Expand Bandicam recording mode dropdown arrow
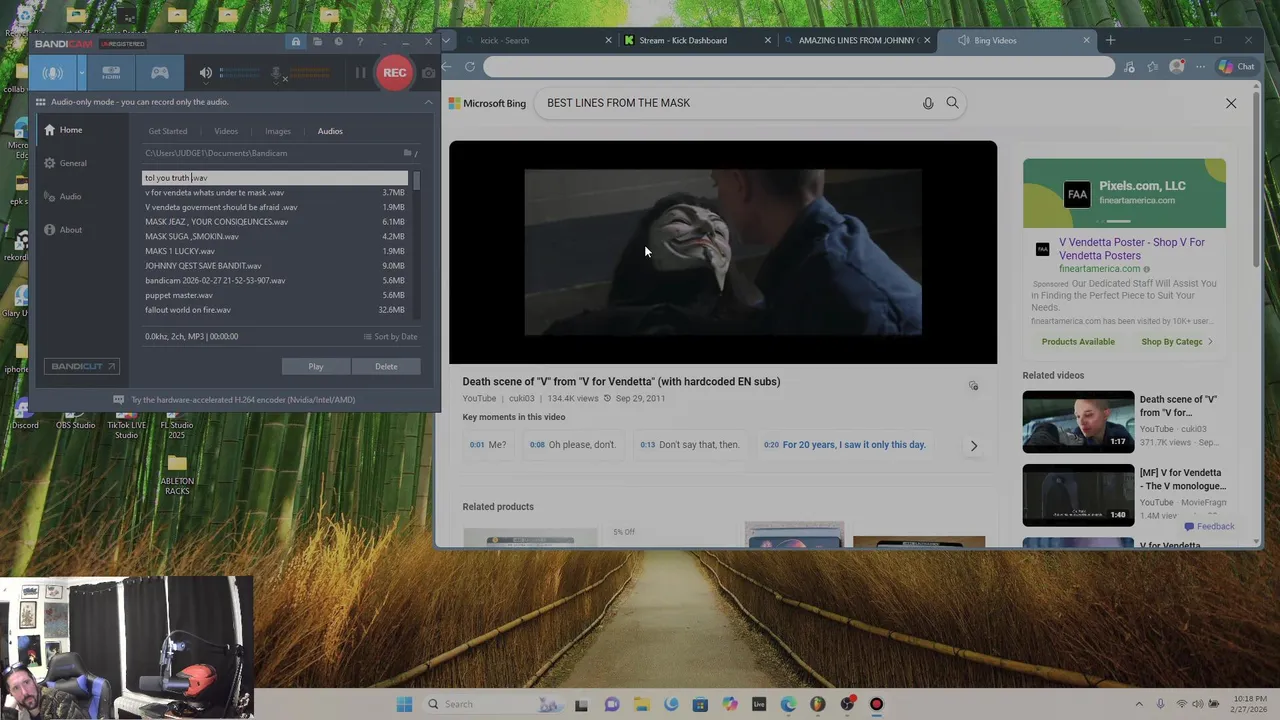Screen dimensions: 1280x720 82,73
